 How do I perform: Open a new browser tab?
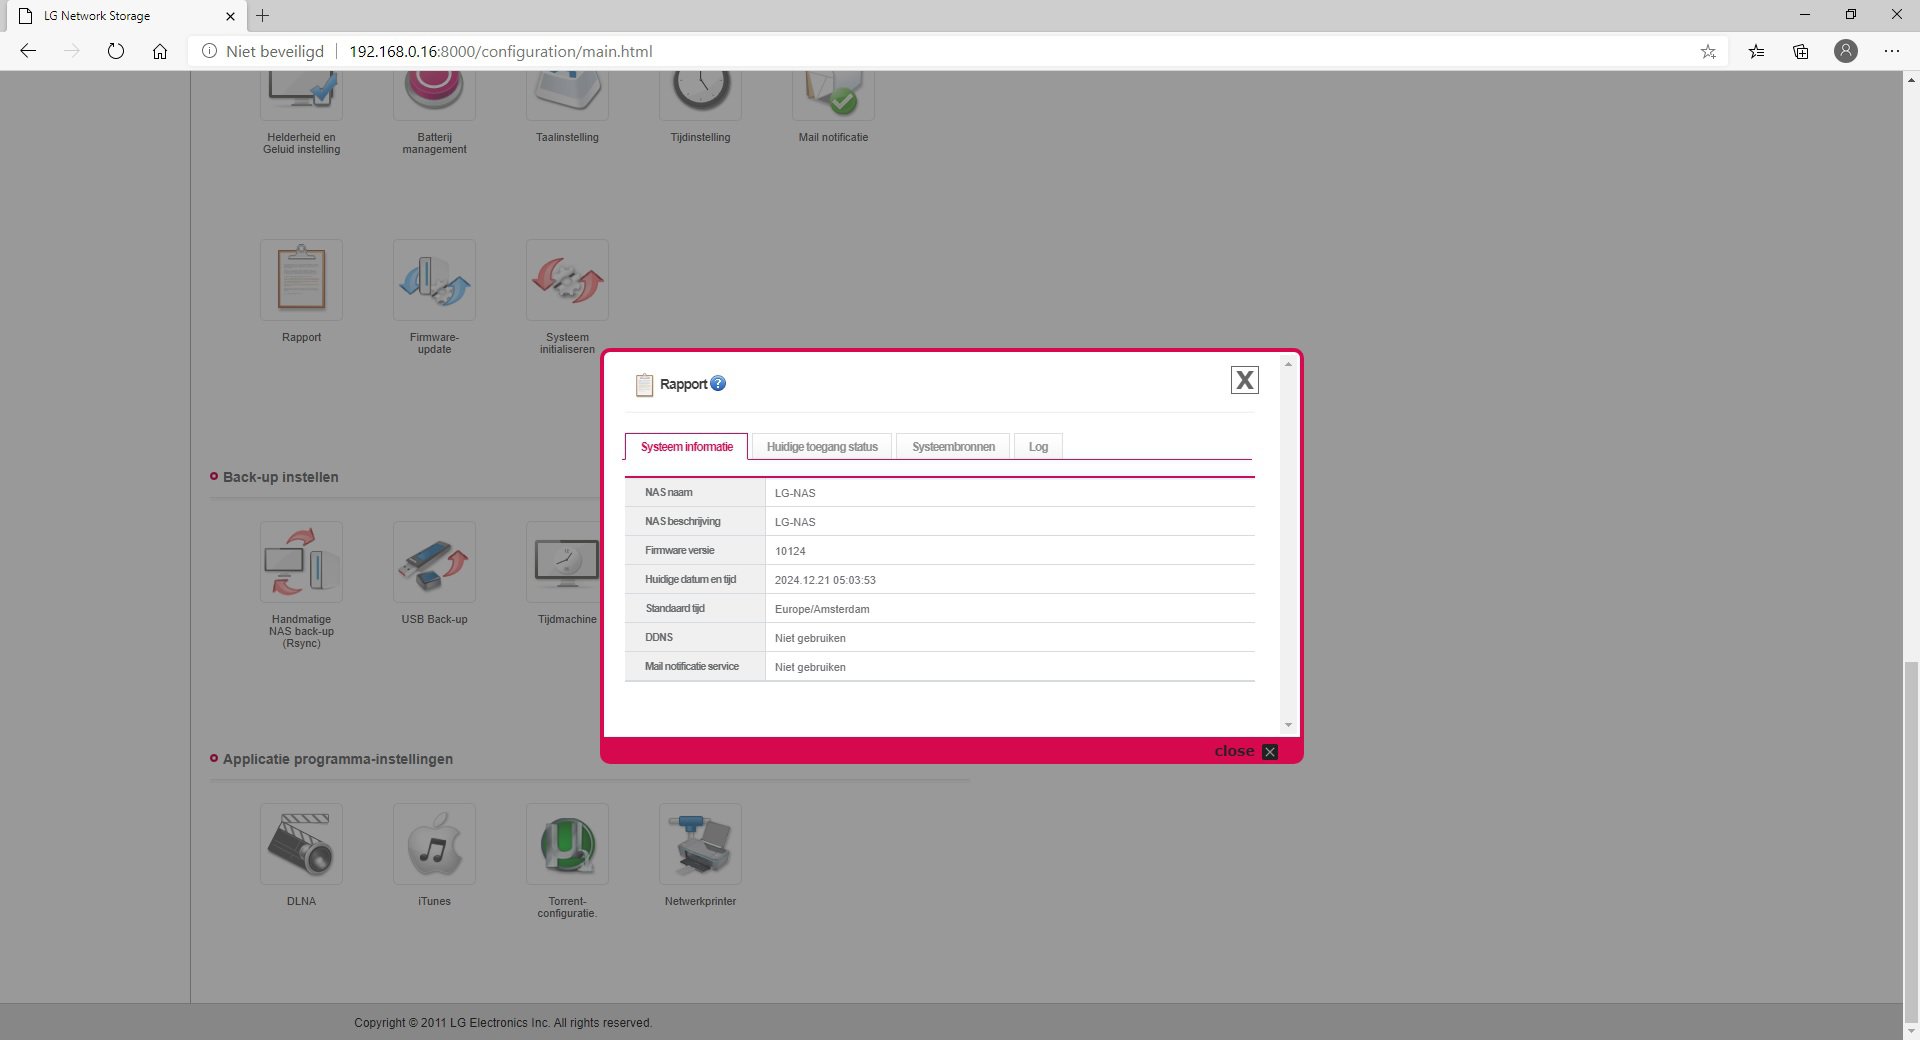tap(263, 15)
